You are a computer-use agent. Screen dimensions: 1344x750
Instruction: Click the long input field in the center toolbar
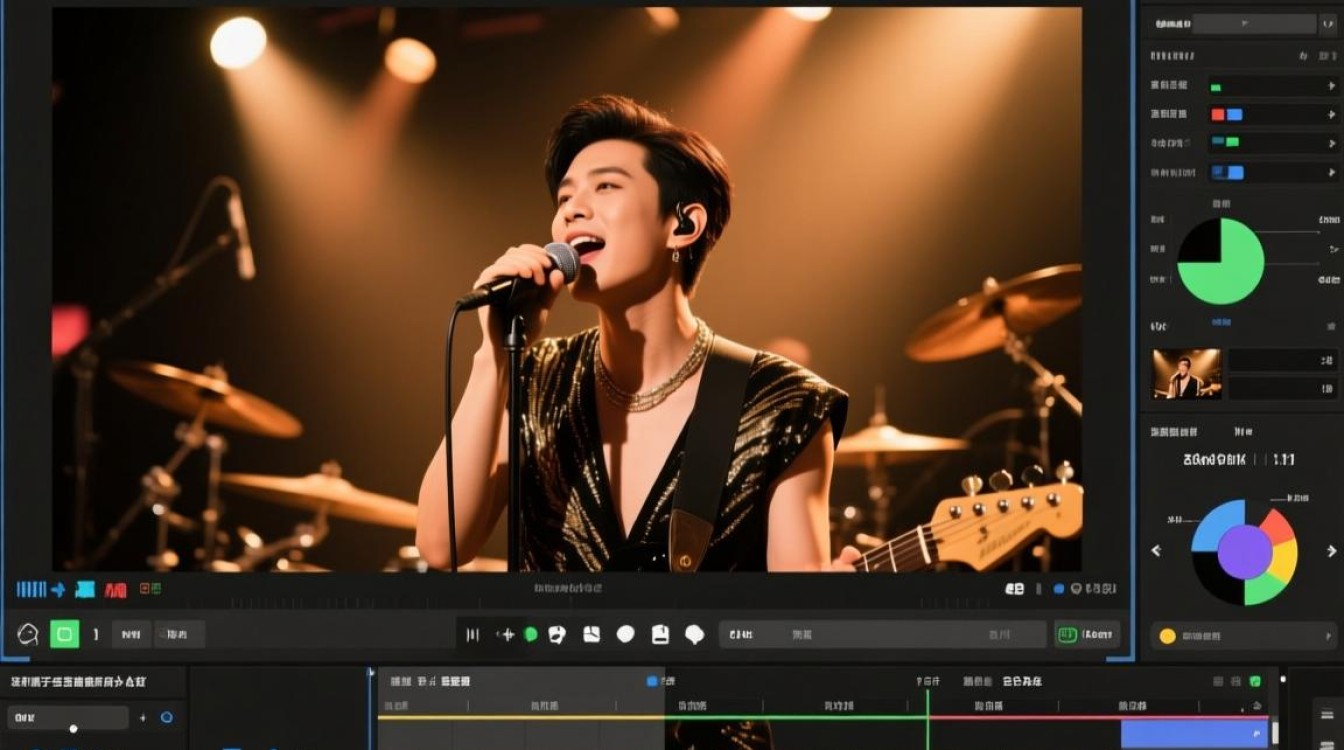(882, 634)
